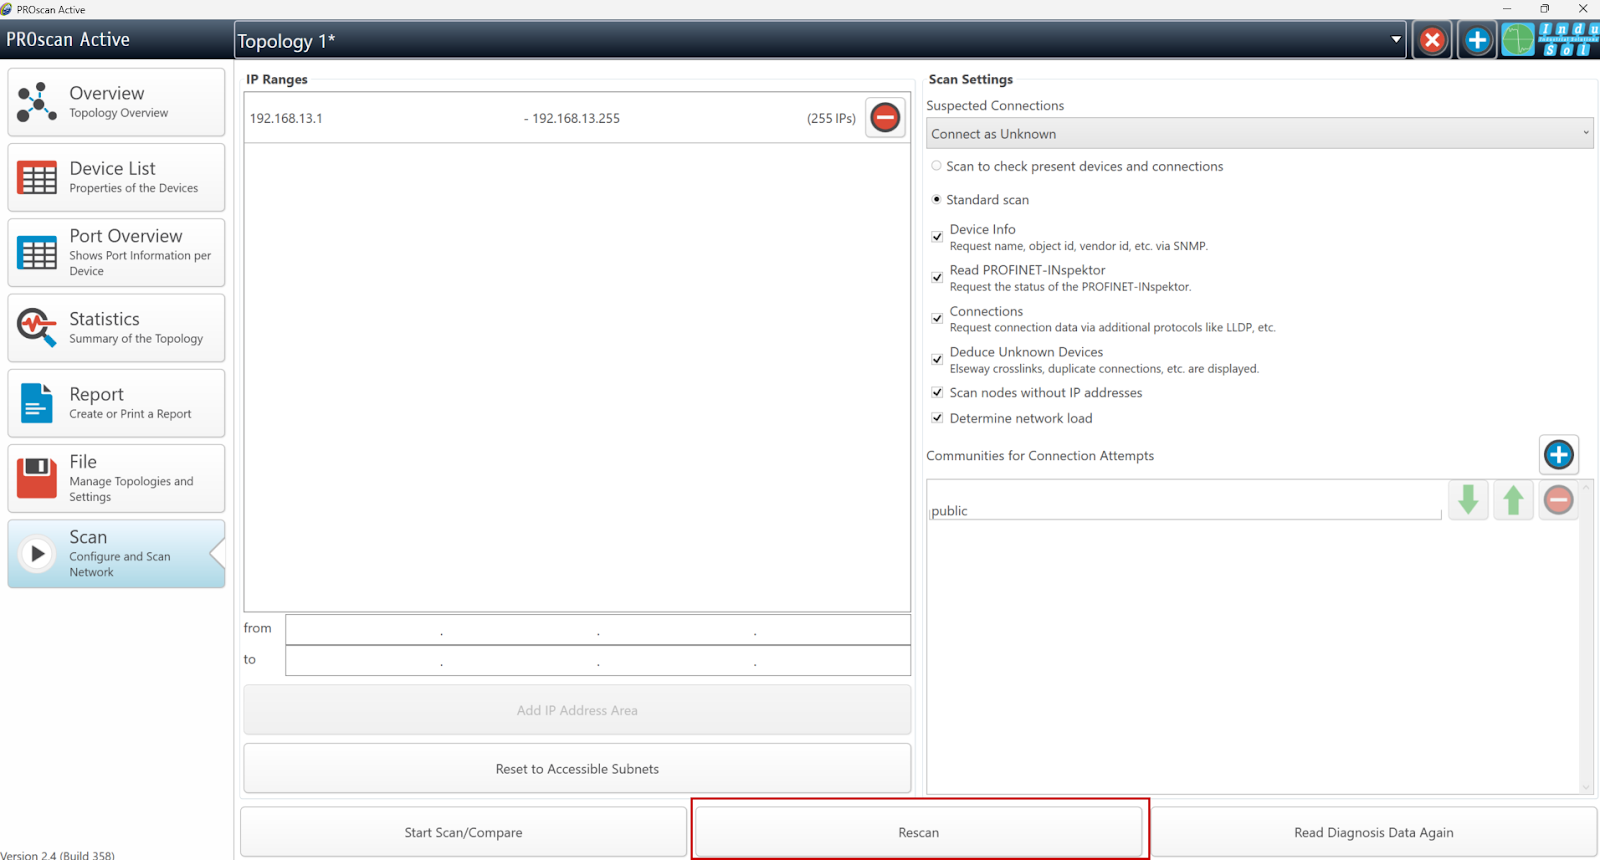The width and height of the screenshot is (1600, 860).
Task: Click the Overview nodes icon
Action: click(37, 102)
